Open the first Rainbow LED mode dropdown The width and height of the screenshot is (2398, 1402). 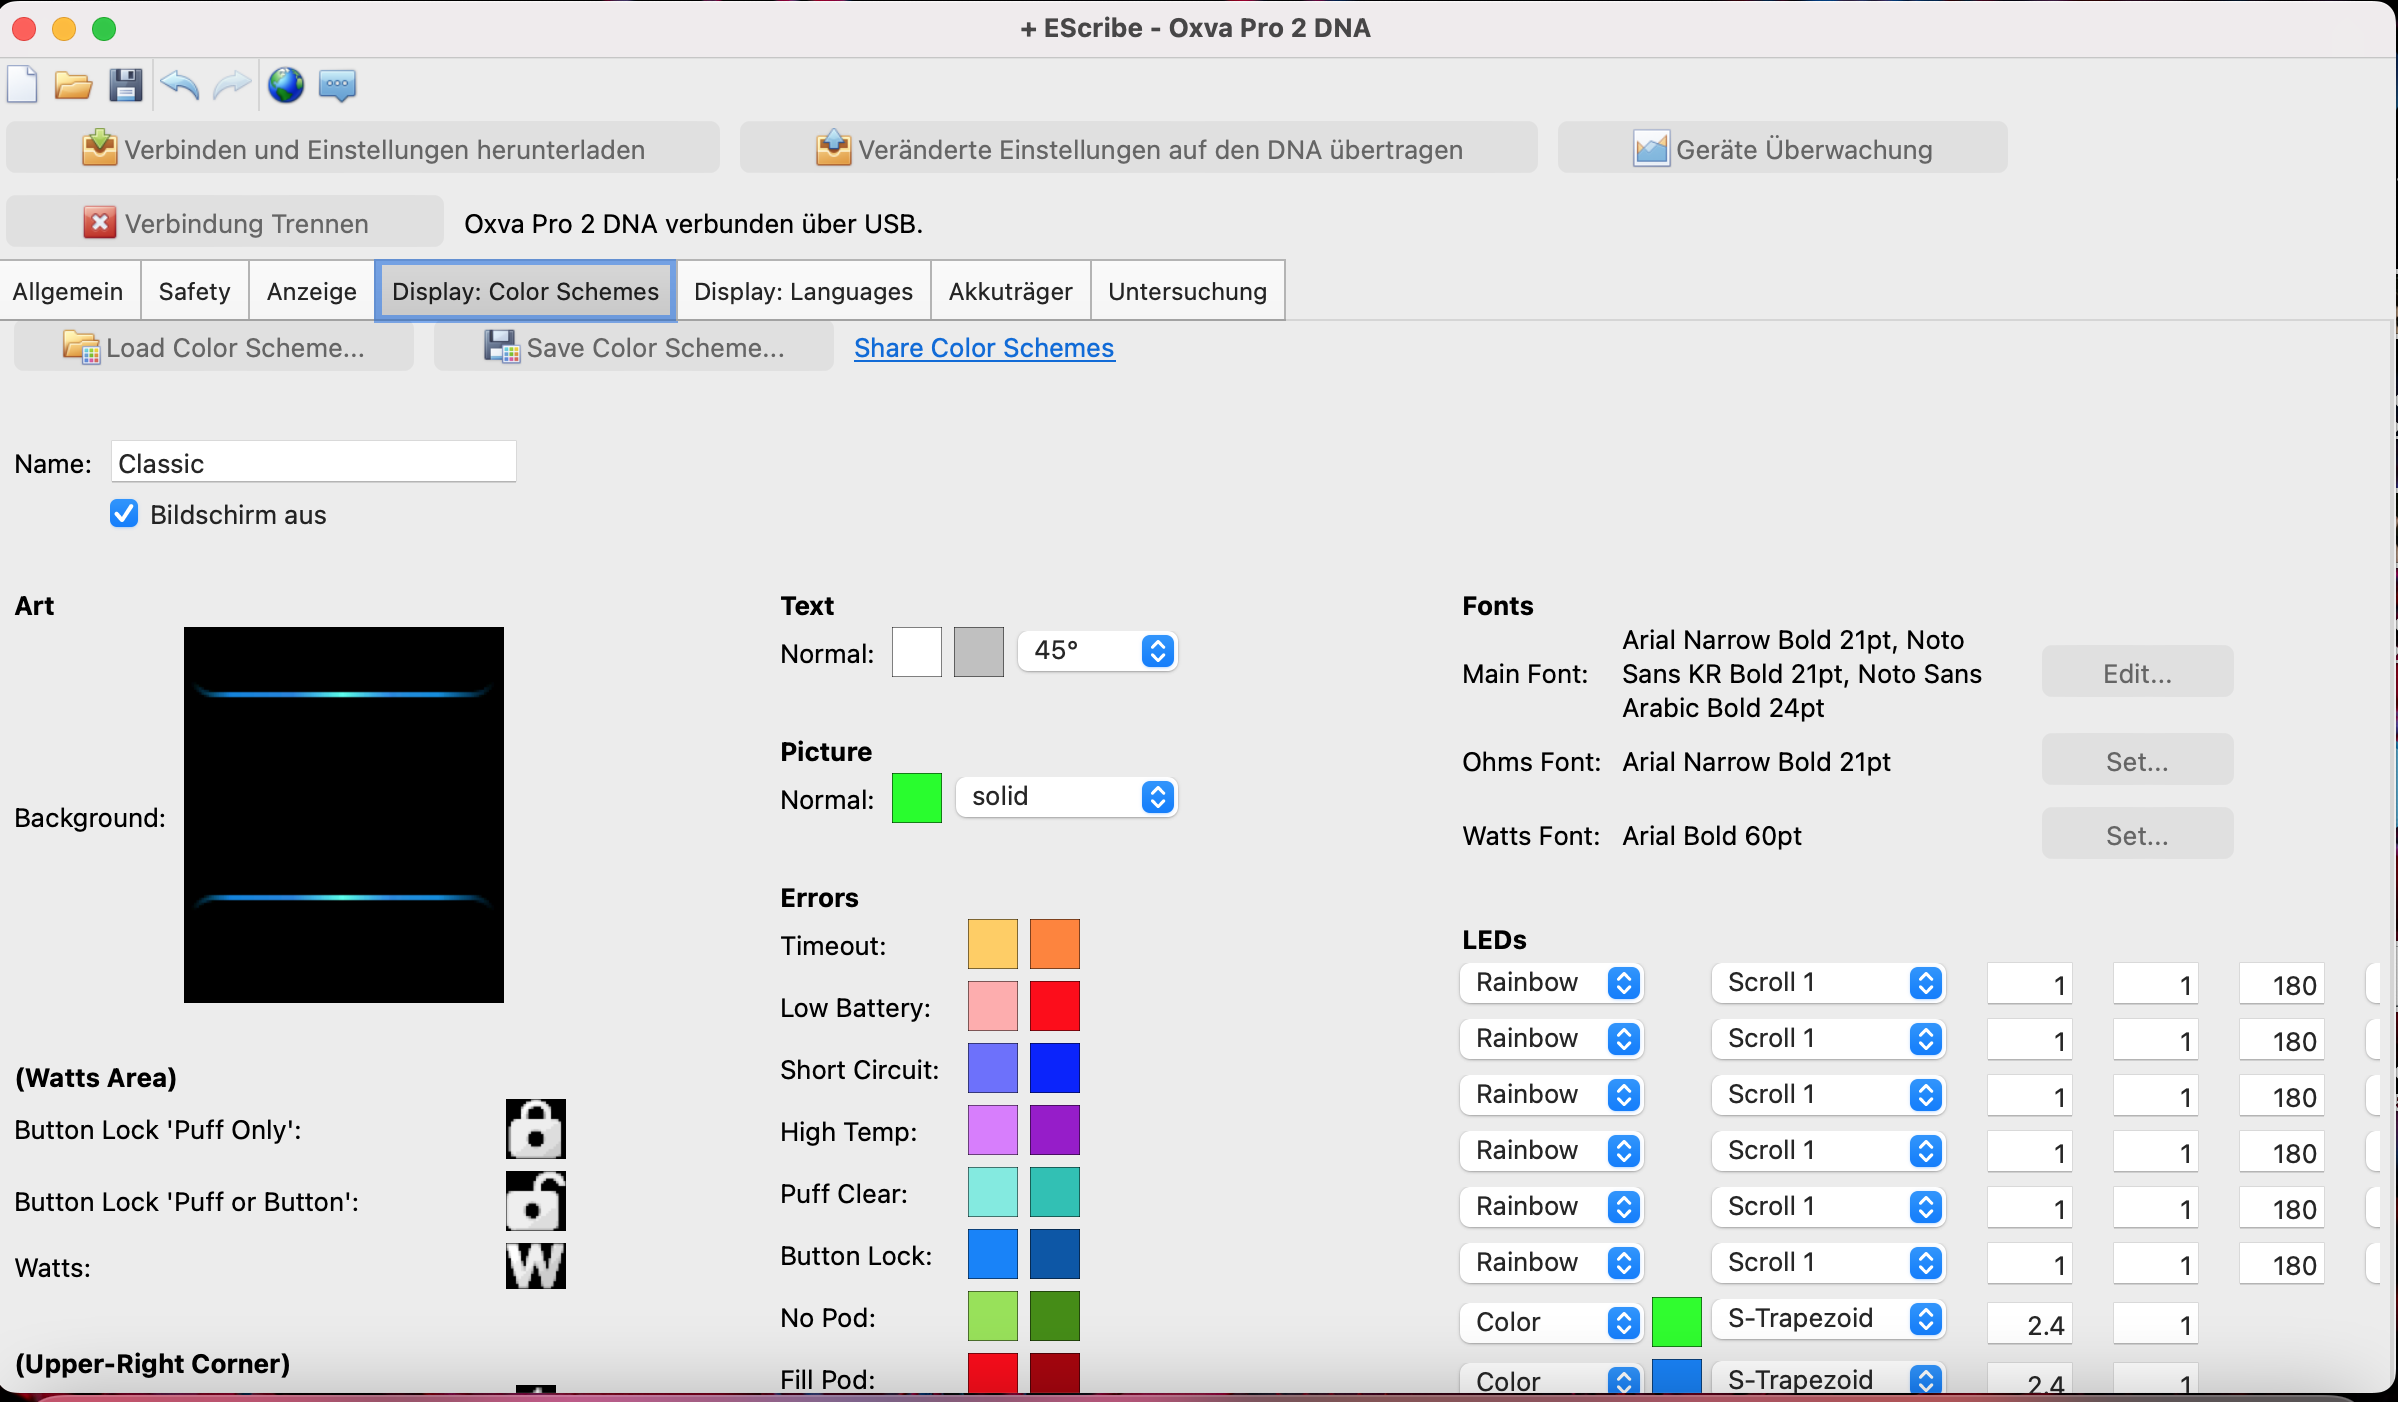[x=1551, y=983]
